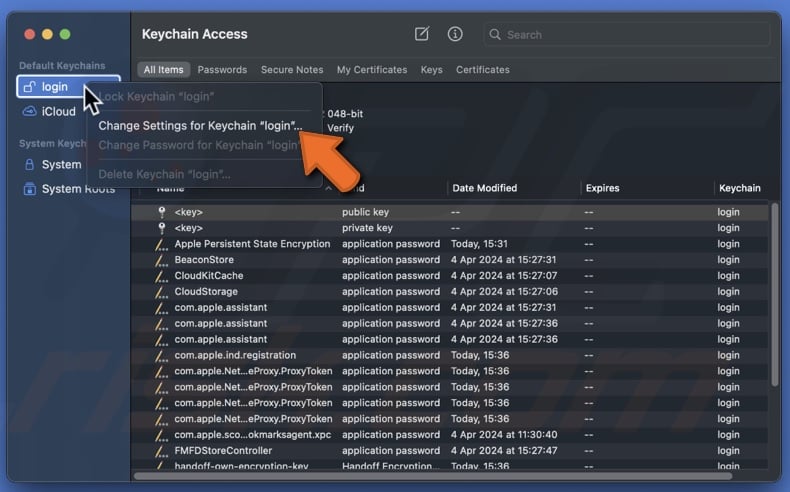
Task: Select "com.apple.ind.registration" item
Action: tap(449, 356)
